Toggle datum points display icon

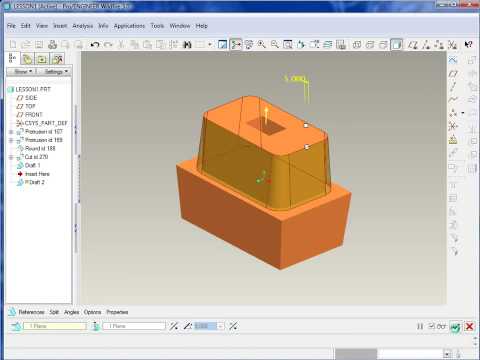439,44
